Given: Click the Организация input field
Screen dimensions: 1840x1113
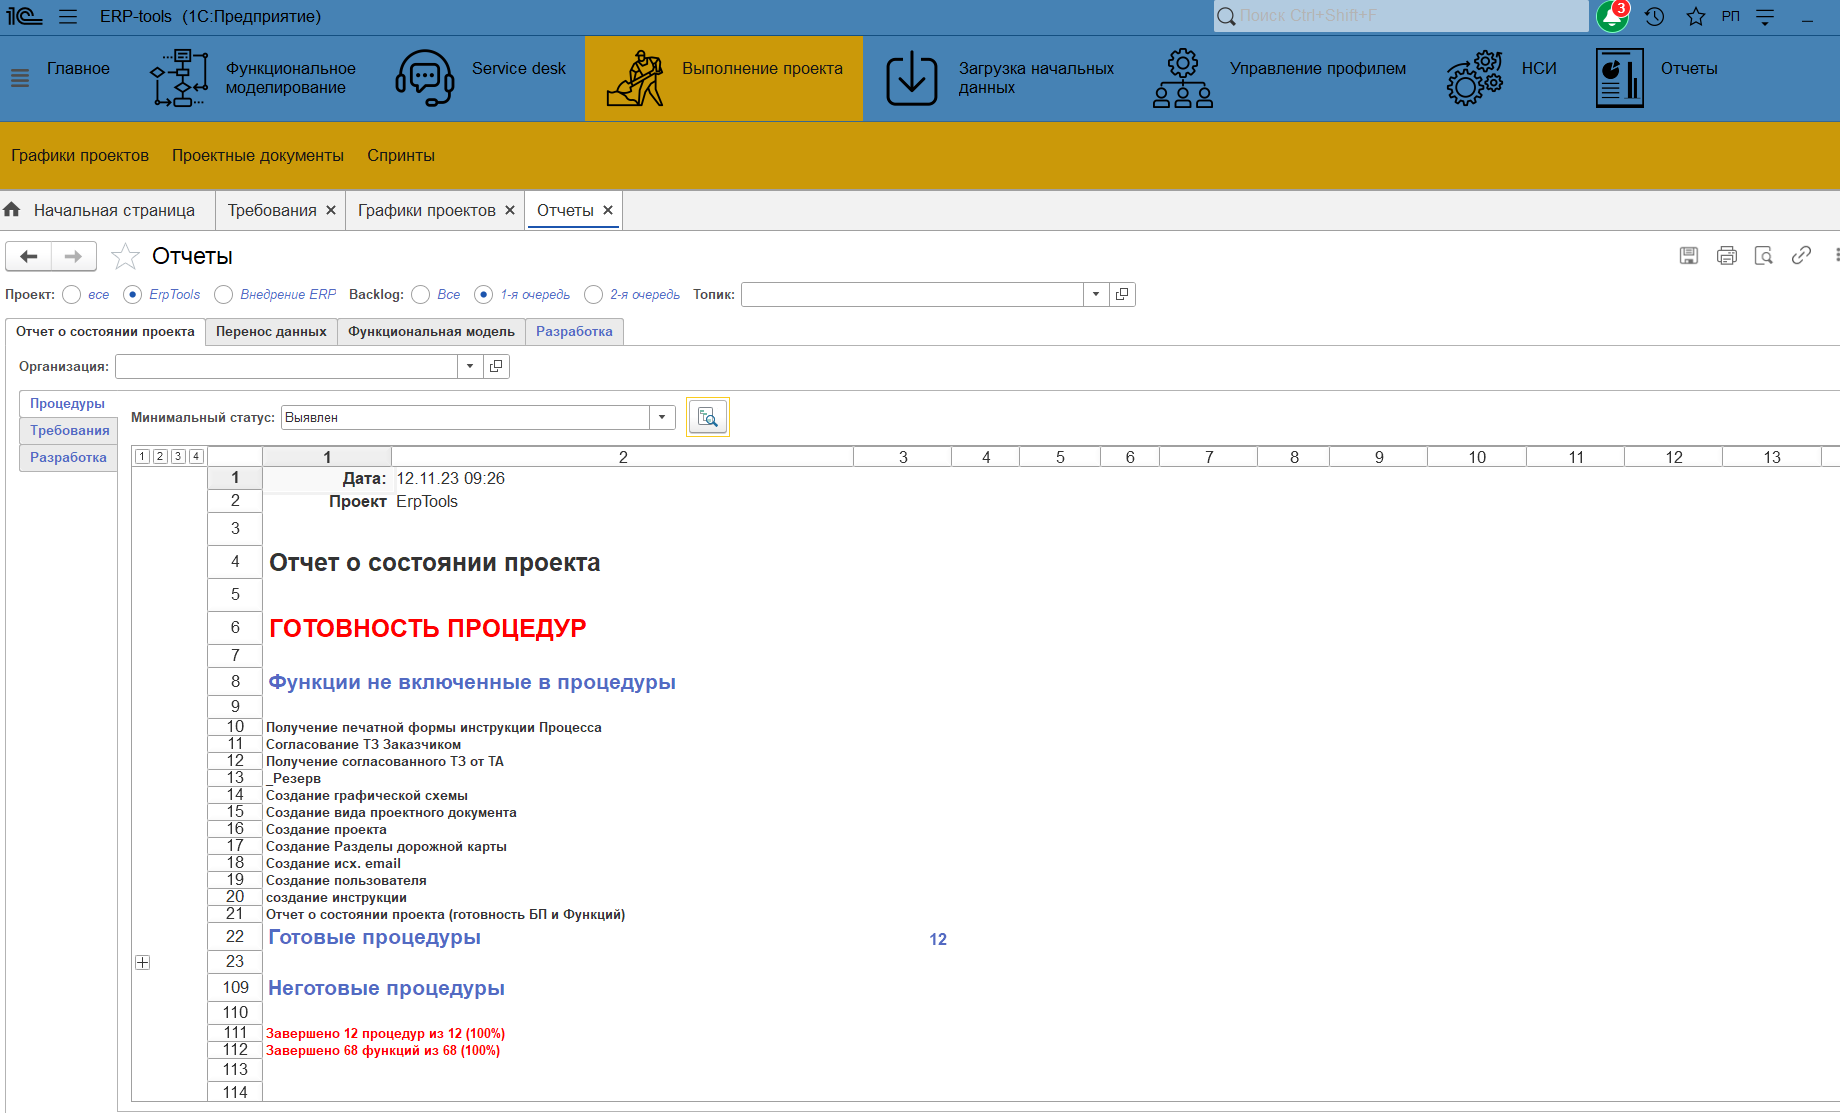Looking at the screenshot, I should (286, 366).
